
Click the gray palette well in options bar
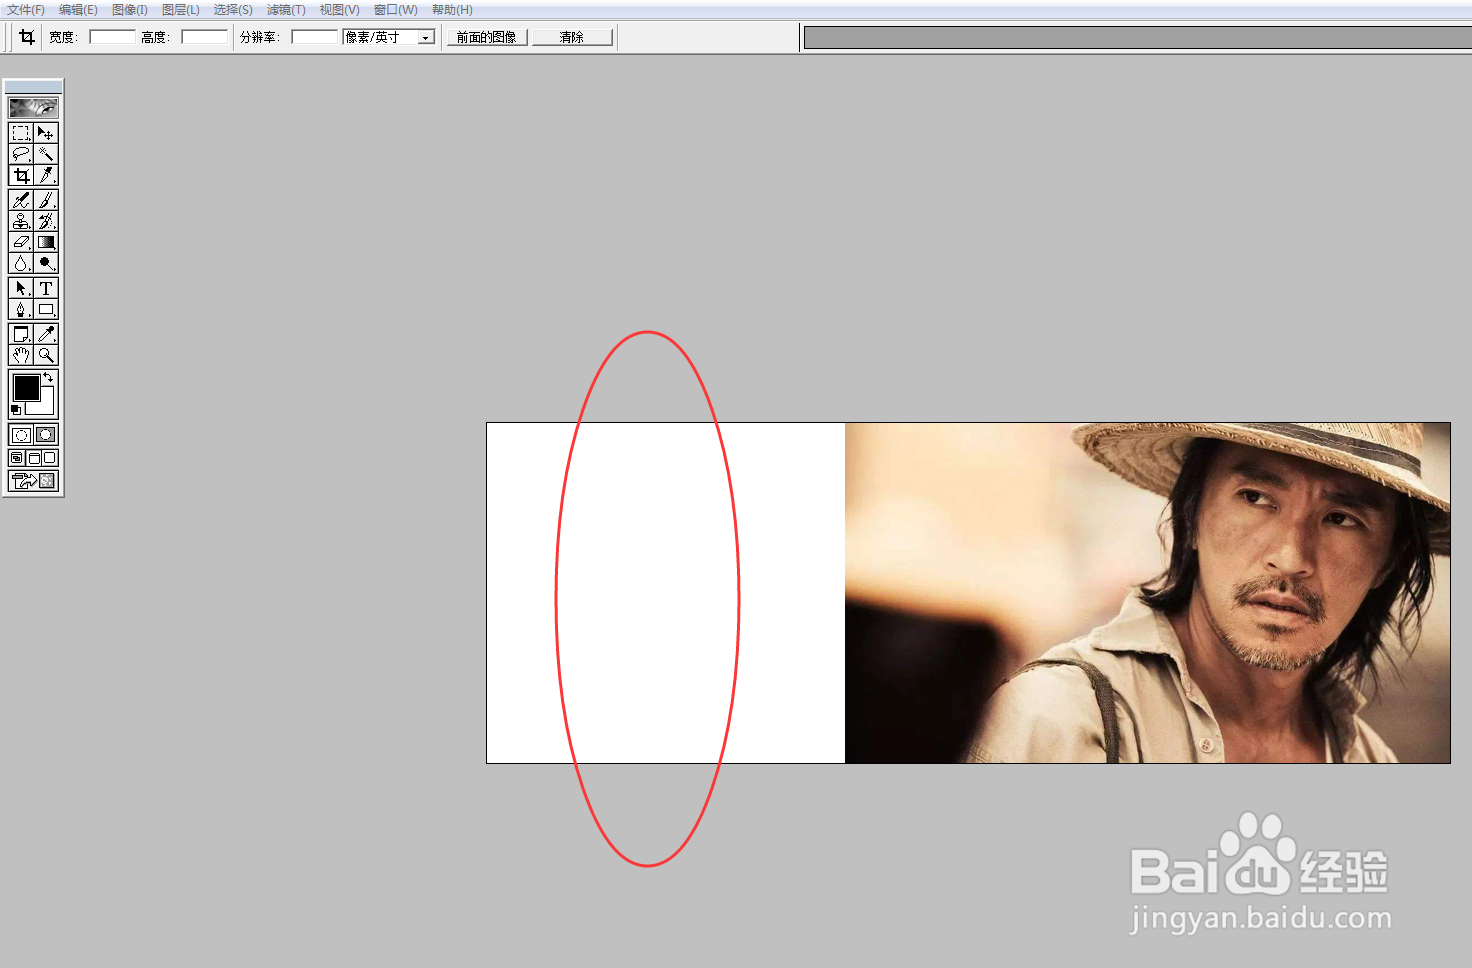pos(1138,37)
